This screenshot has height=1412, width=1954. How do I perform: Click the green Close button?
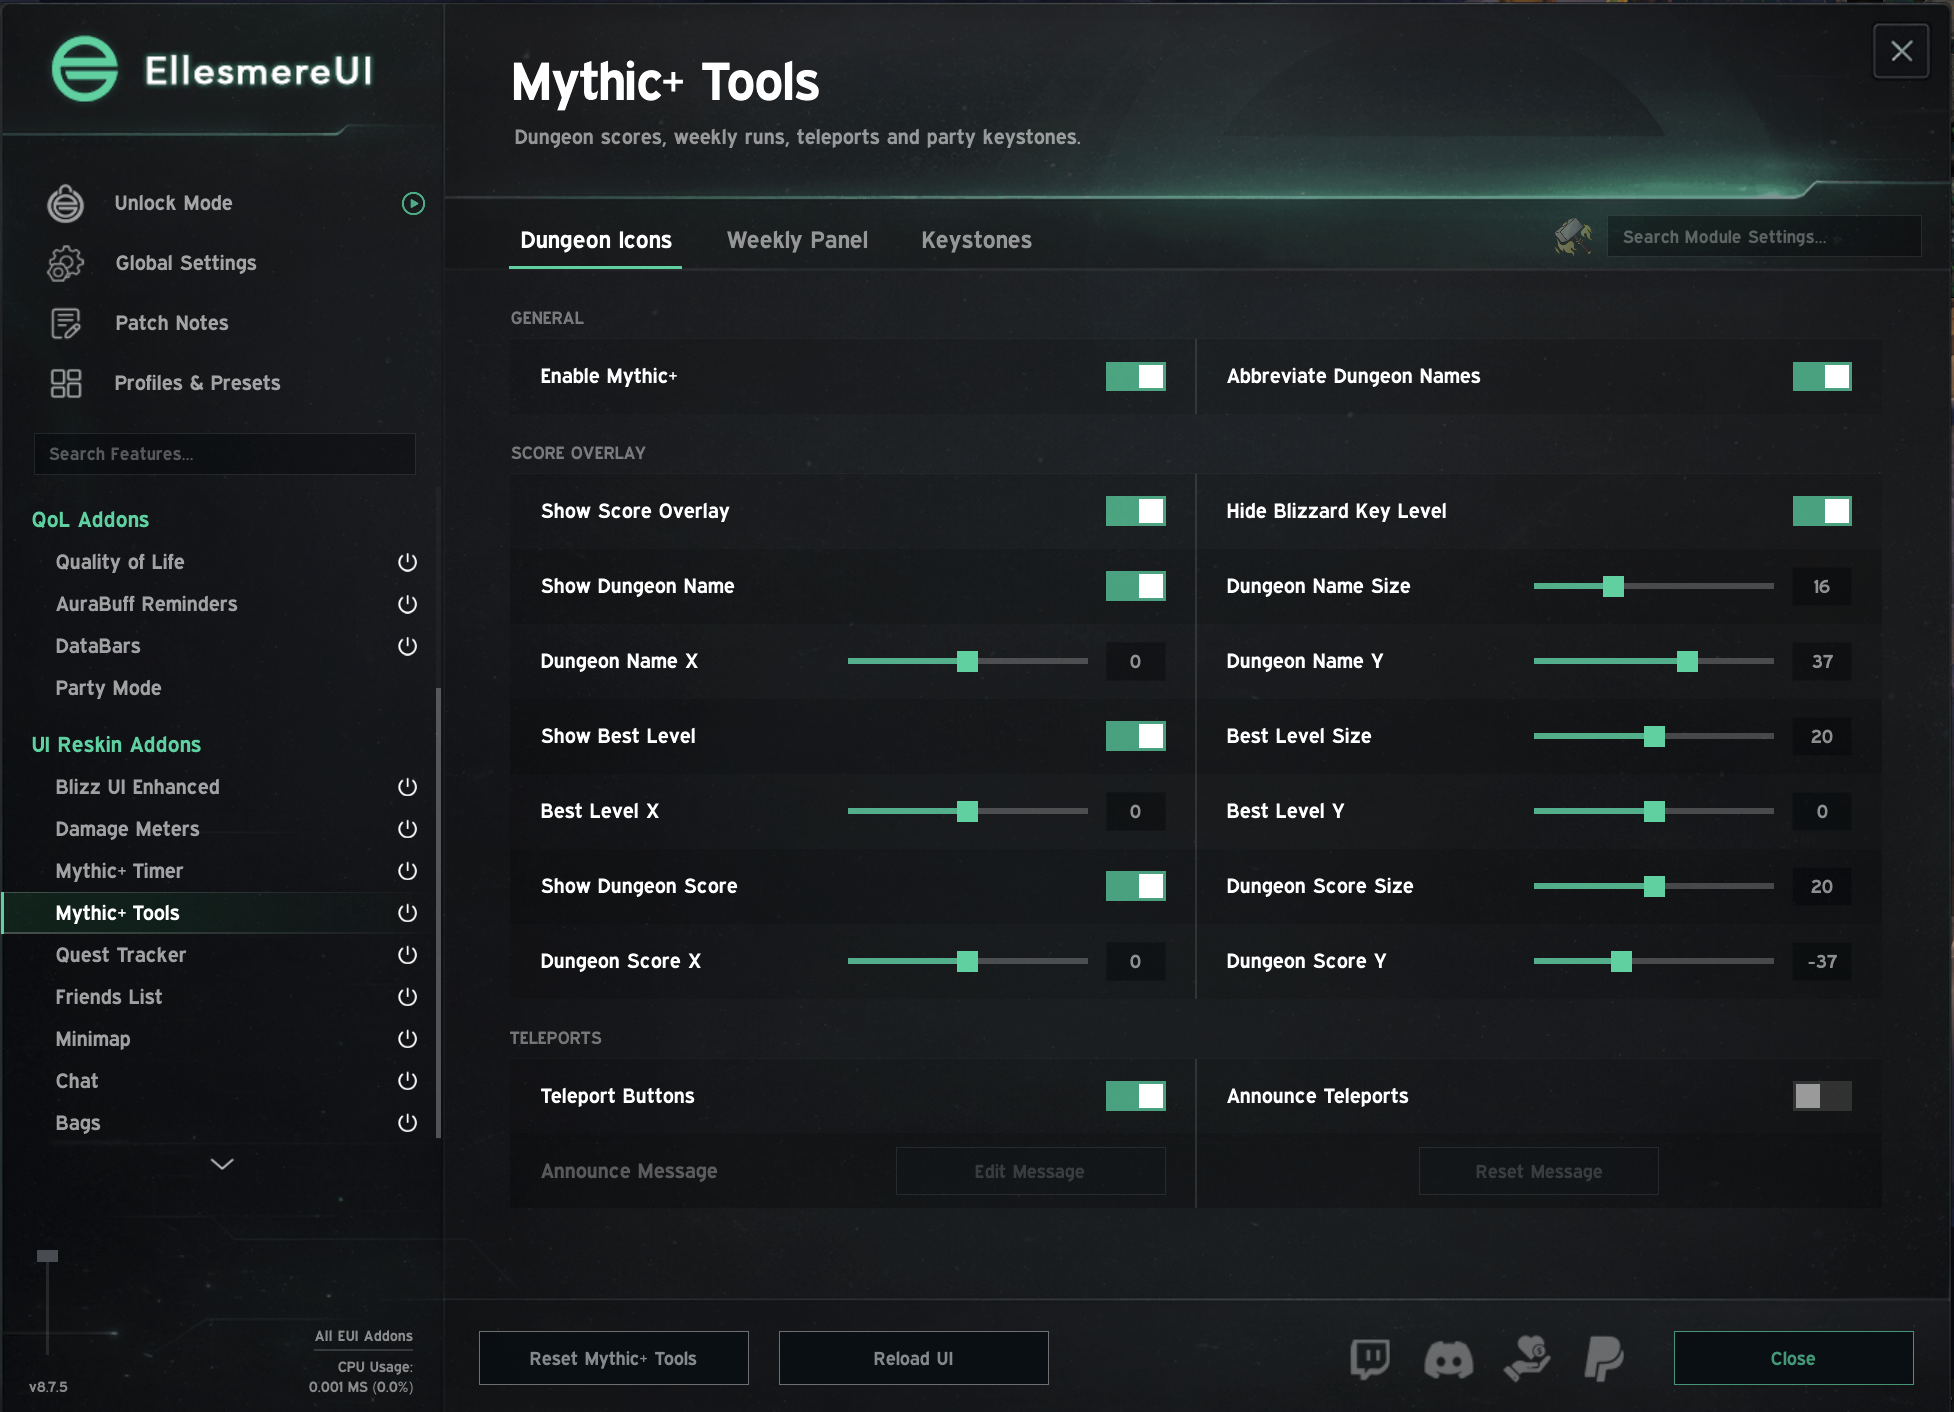(1793, 1358)
